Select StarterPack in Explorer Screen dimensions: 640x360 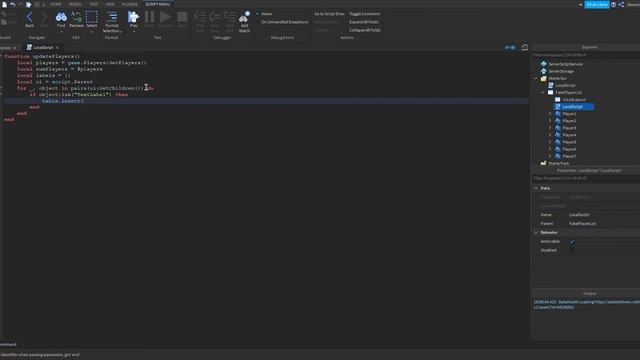point(558,163)
